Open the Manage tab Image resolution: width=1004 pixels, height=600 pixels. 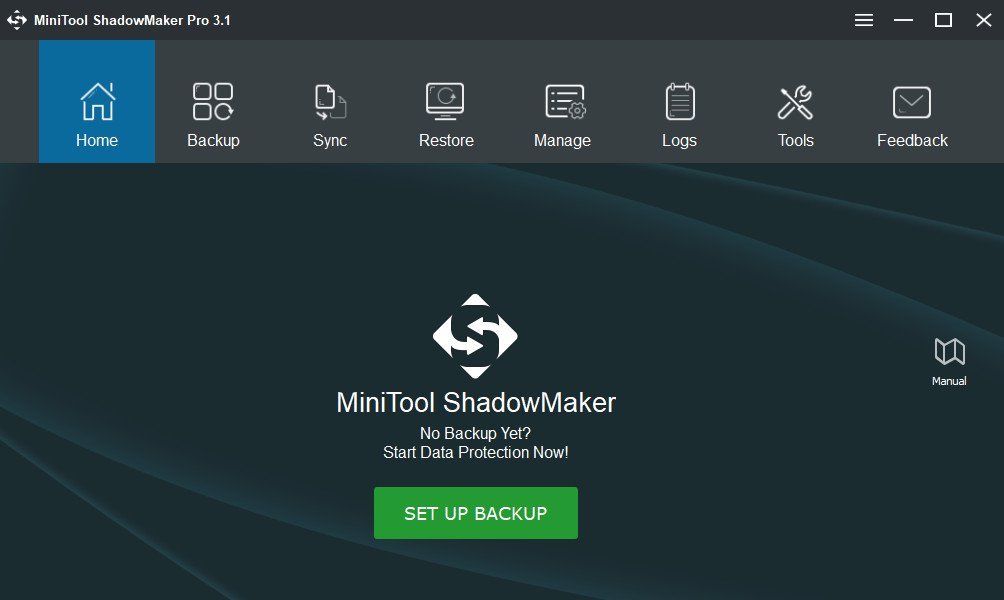(563, 101)
